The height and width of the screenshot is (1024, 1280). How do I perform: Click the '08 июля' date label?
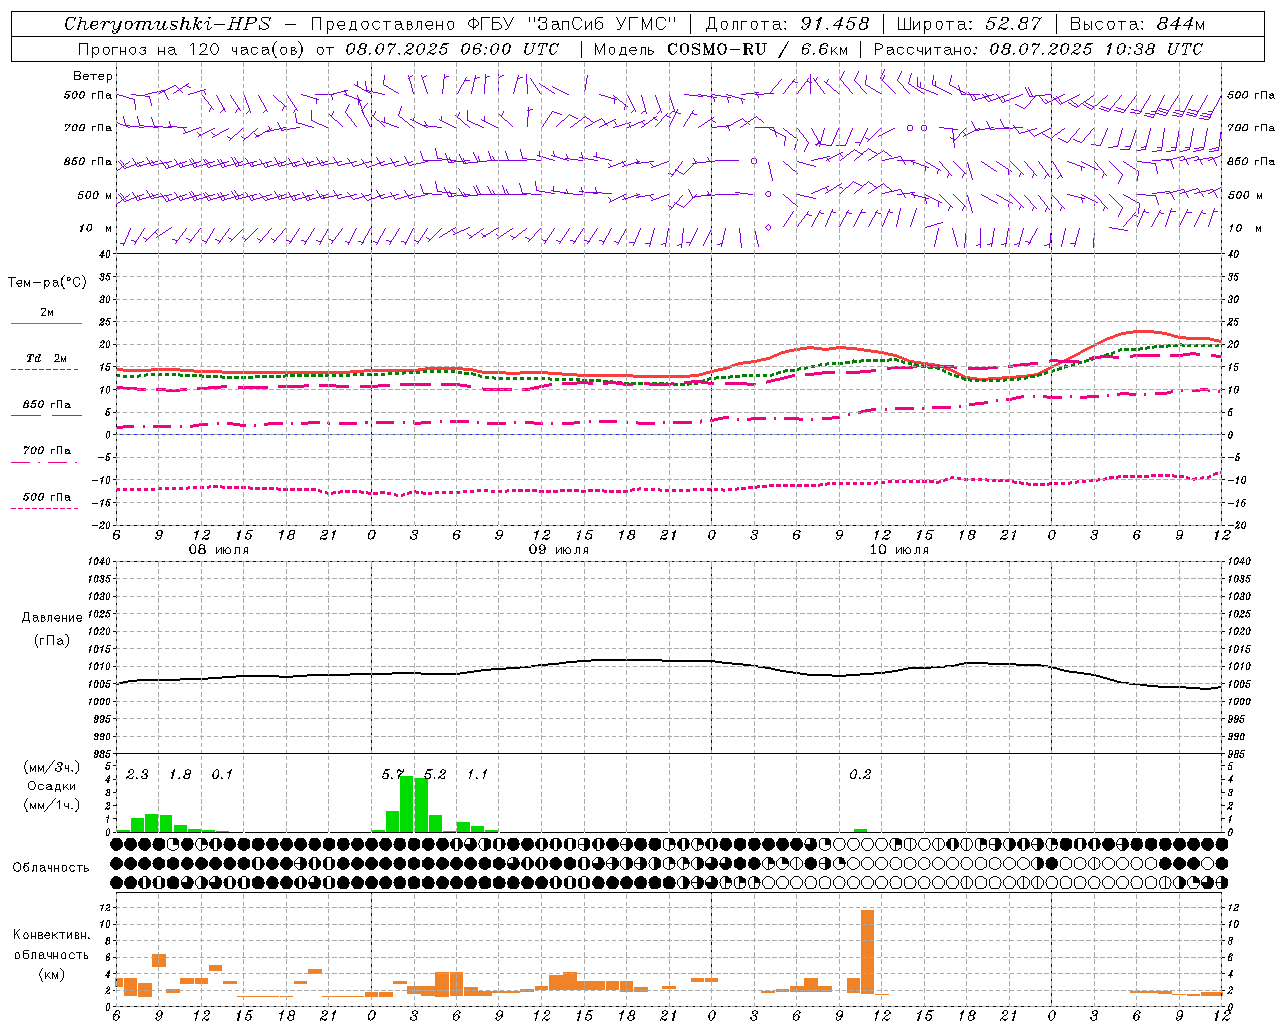point(219,550)
